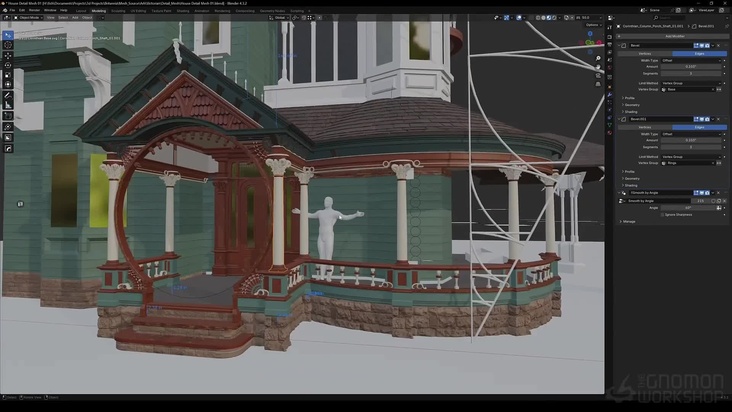The height and width of the screenshot is (412, 732).
Task: Switch to the Sculpting workspace tab
Action: (x=118, y=11)
